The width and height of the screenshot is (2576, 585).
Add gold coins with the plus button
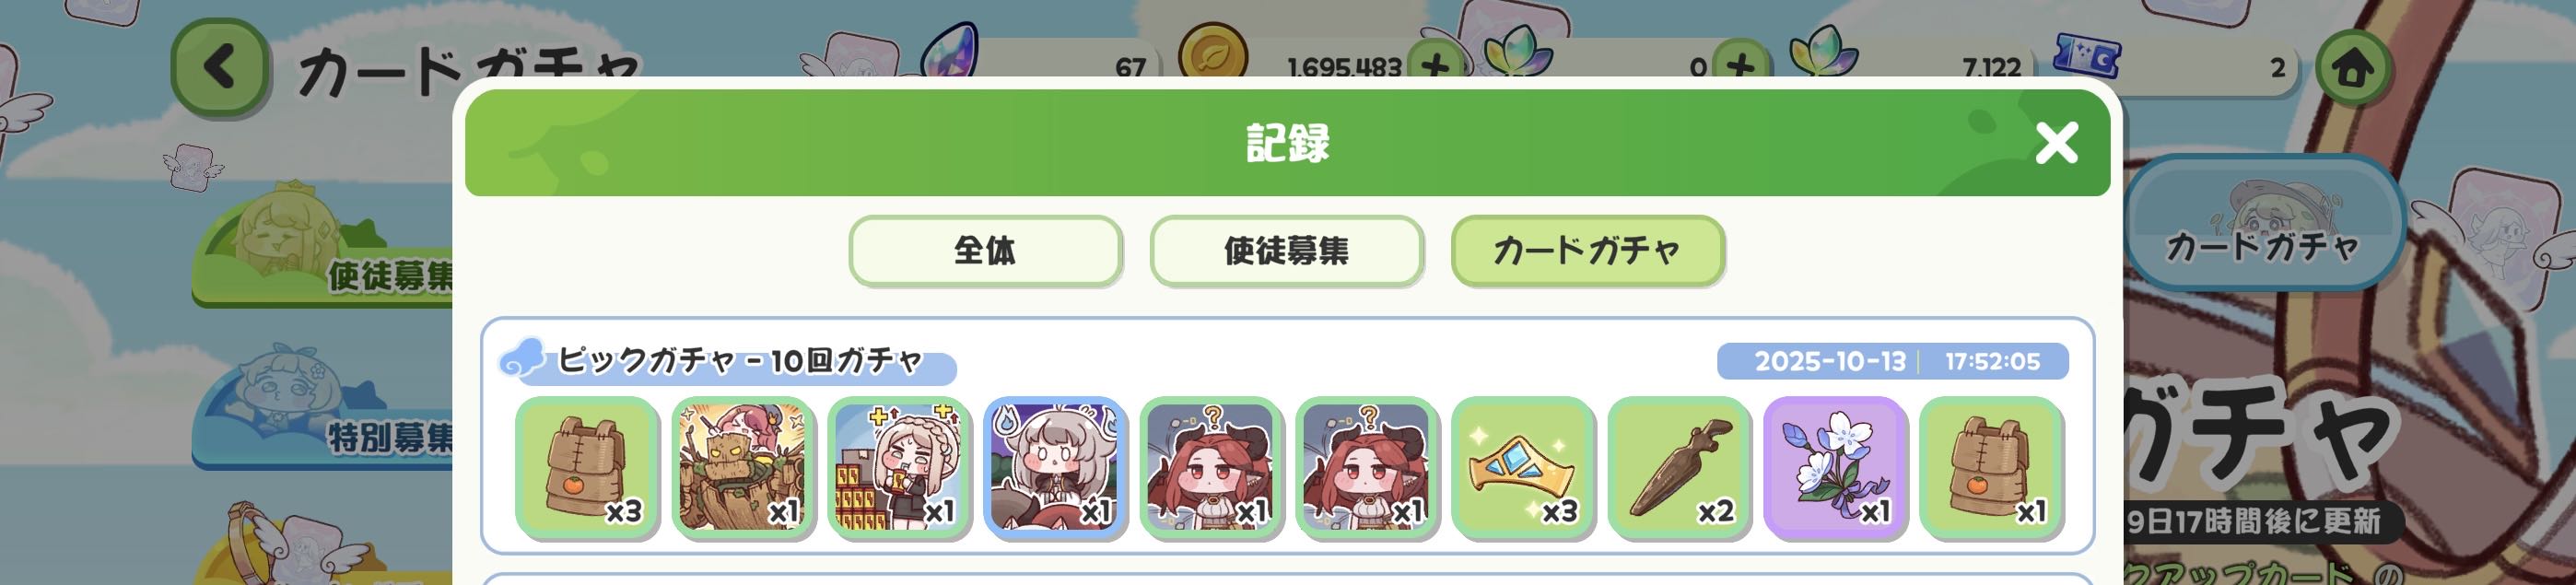point(1436,66)
